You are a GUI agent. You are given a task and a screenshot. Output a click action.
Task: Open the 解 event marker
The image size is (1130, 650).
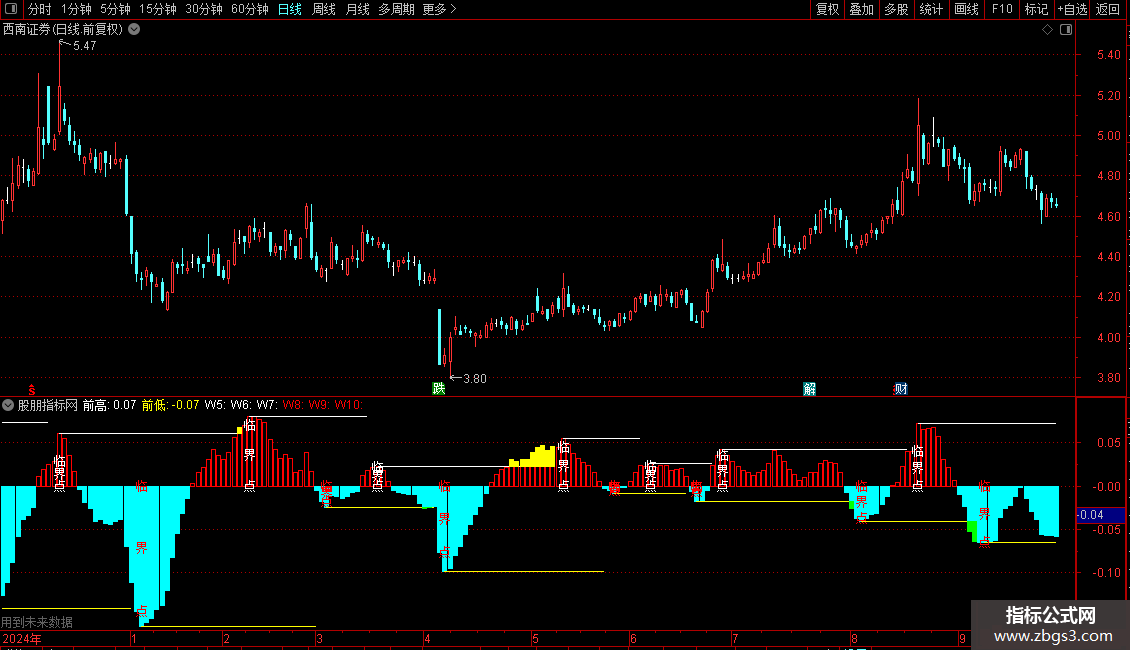click(809, 389)
